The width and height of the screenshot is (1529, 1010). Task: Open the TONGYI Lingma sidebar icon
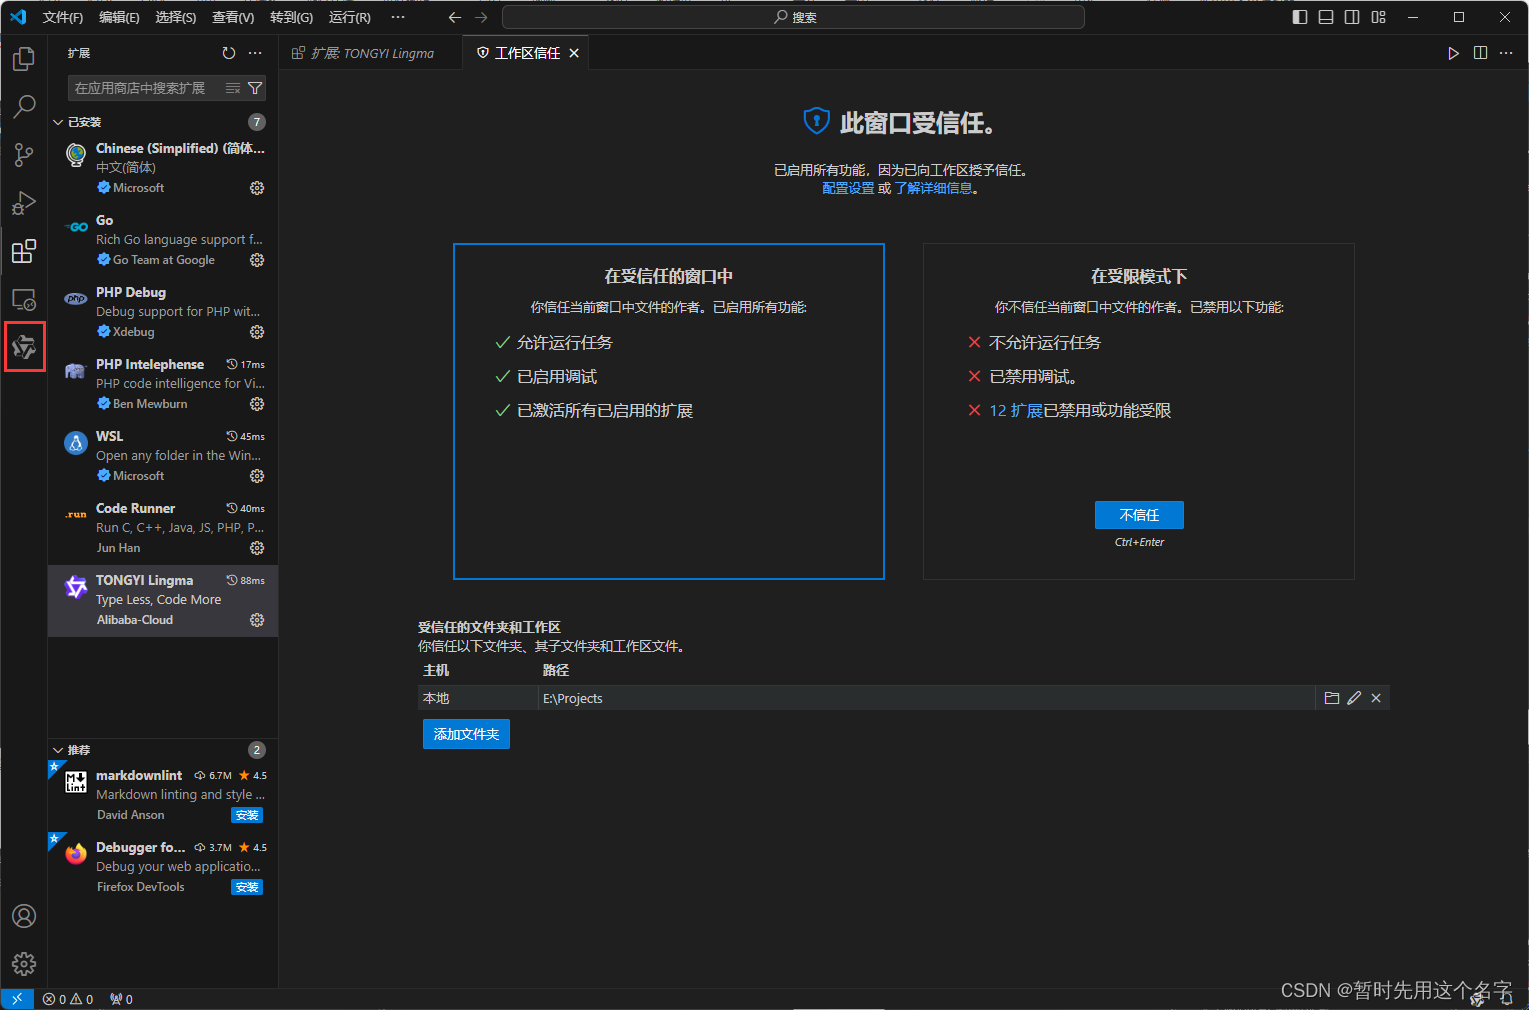pos(24,347)
